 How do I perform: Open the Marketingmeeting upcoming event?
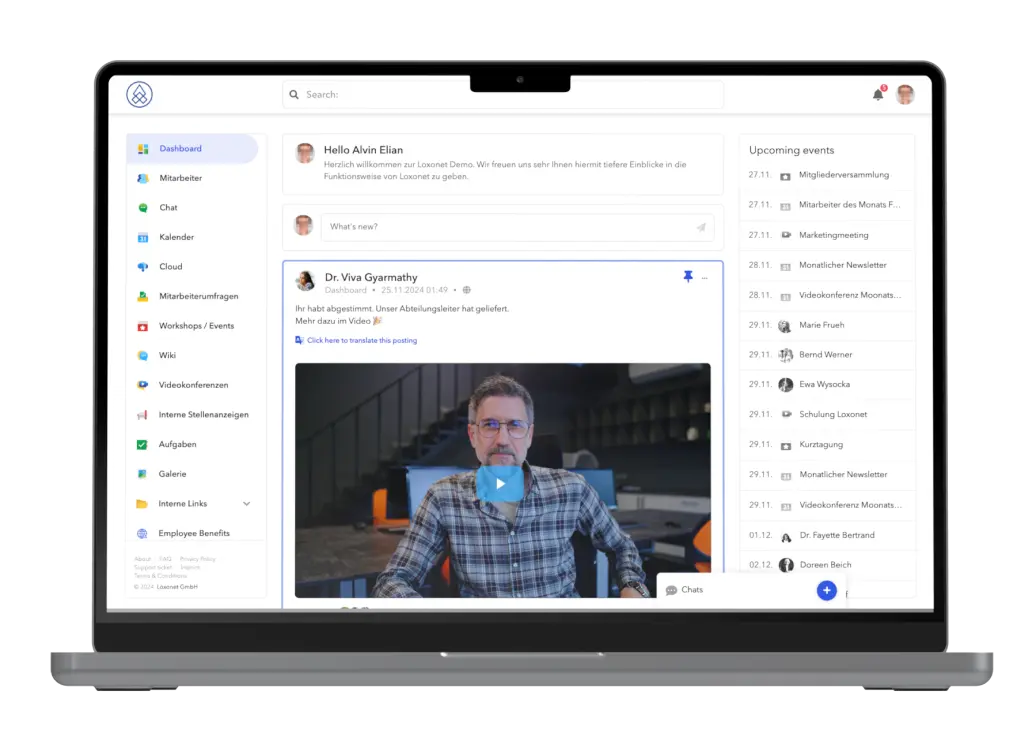coord(833,235)
